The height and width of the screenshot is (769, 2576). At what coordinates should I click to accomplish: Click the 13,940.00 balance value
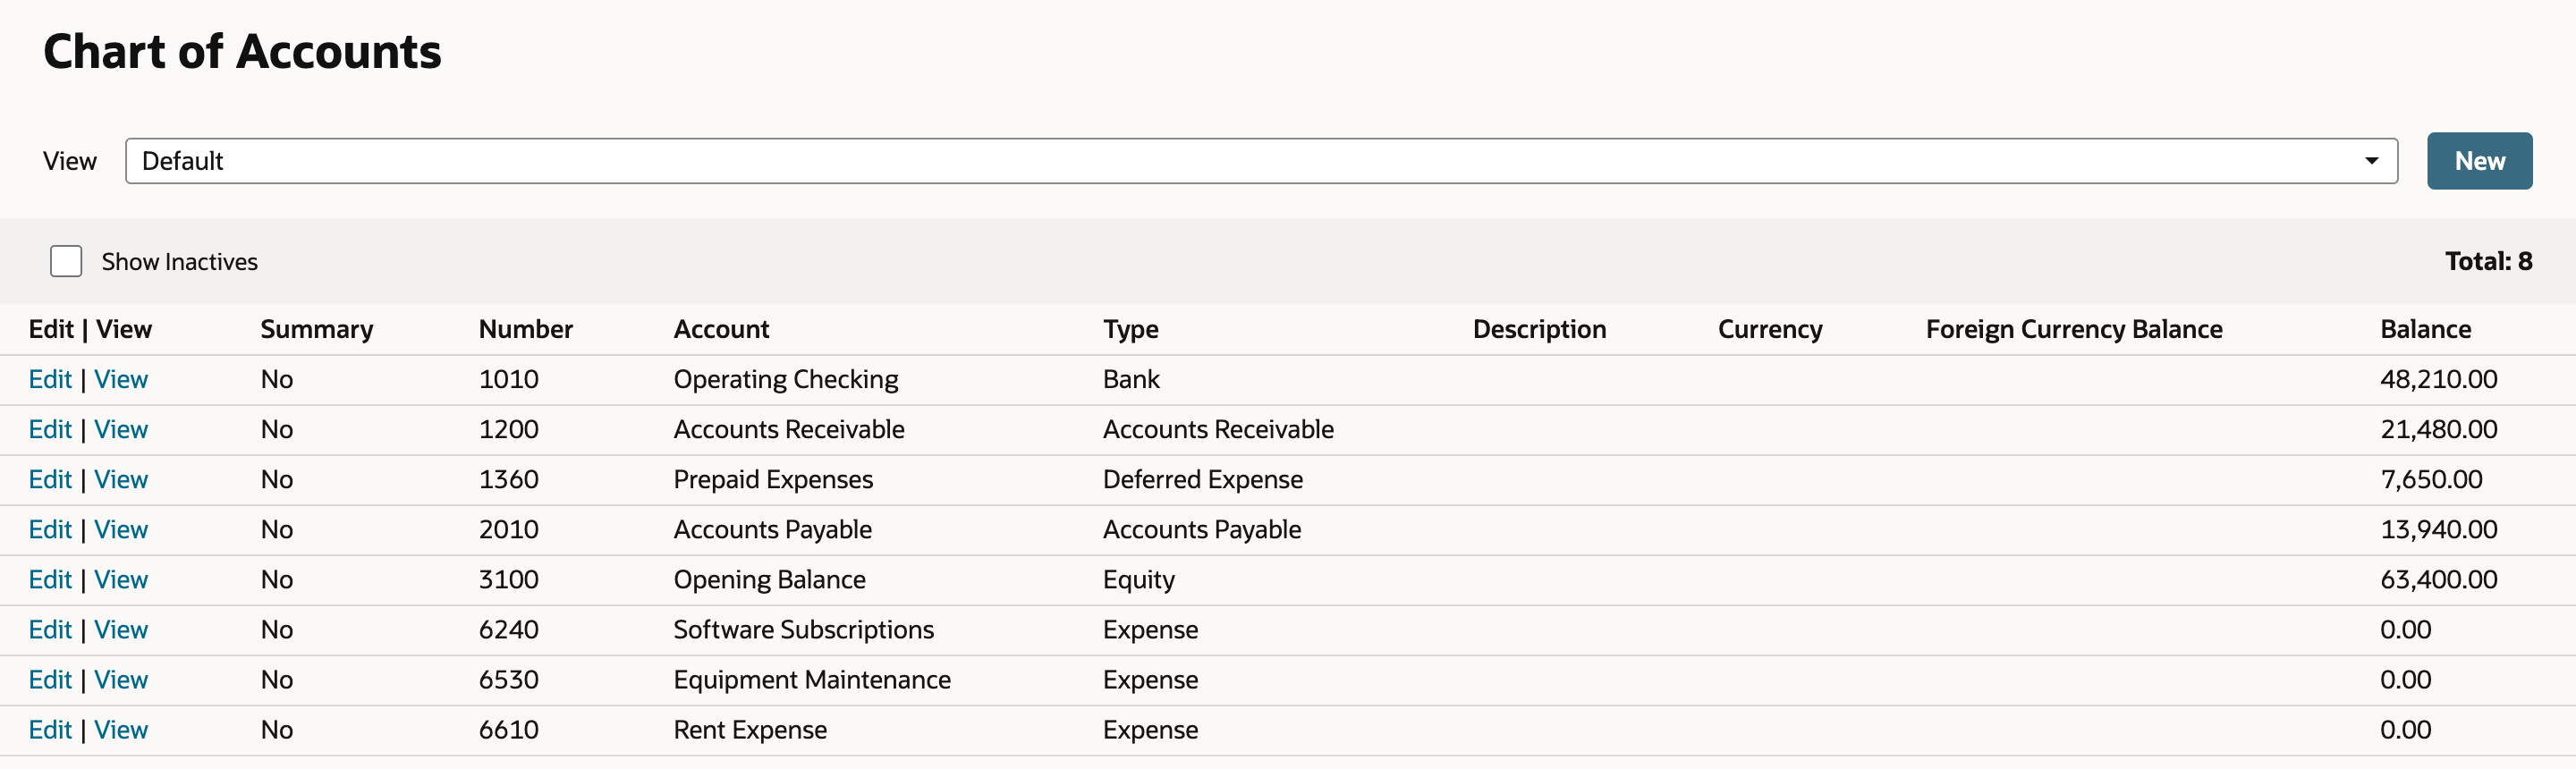(2438, 529)
